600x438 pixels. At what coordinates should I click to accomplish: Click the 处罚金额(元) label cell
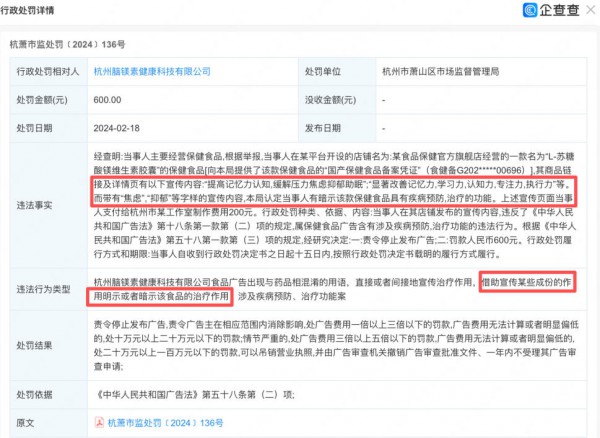point(49,100)
